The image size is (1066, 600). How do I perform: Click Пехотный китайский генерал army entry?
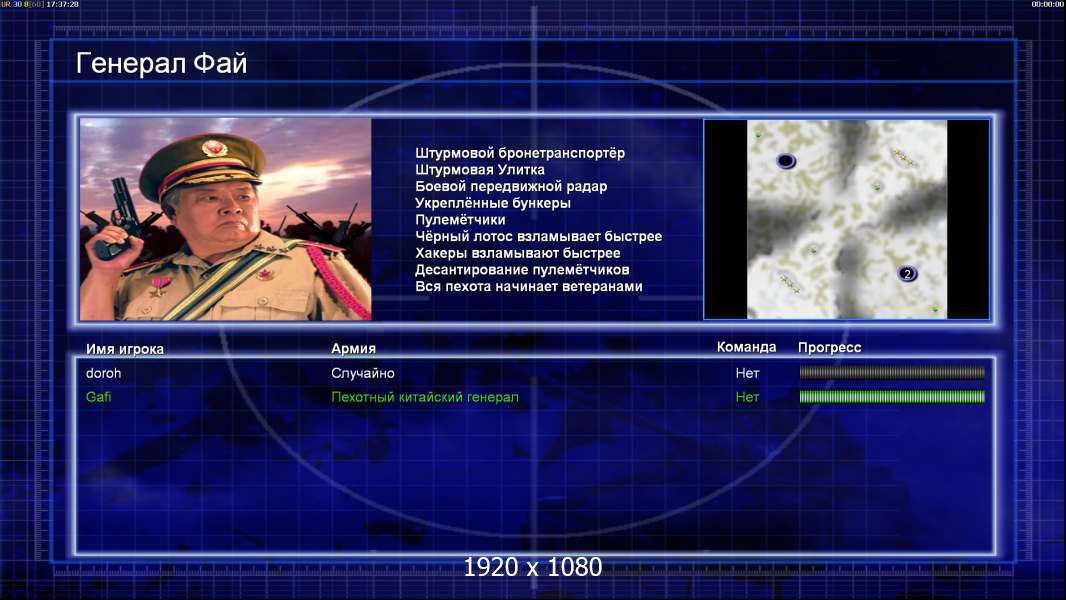tap(425, 397)
